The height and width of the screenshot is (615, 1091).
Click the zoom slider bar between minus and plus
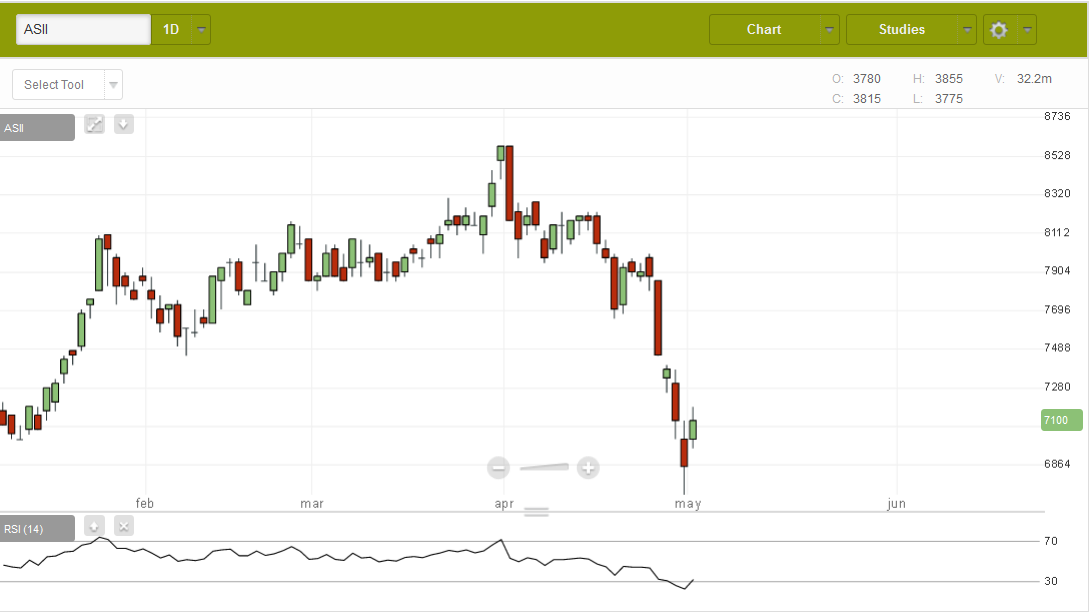pos(543,467)
